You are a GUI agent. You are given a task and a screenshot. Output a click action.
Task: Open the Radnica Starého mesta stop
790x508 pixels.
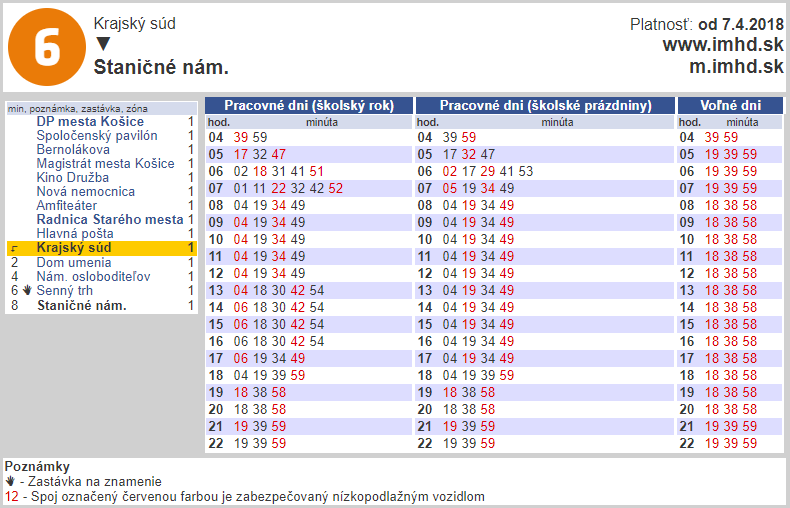[x=110, y=219]
